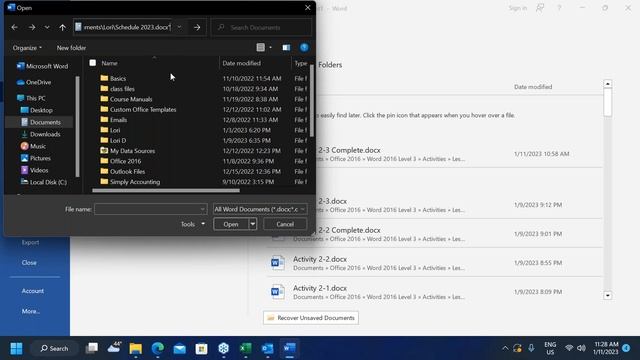Launch Microsoft Edge from taskbar
The width and height of the screenshot is (640, 360).
158,349
